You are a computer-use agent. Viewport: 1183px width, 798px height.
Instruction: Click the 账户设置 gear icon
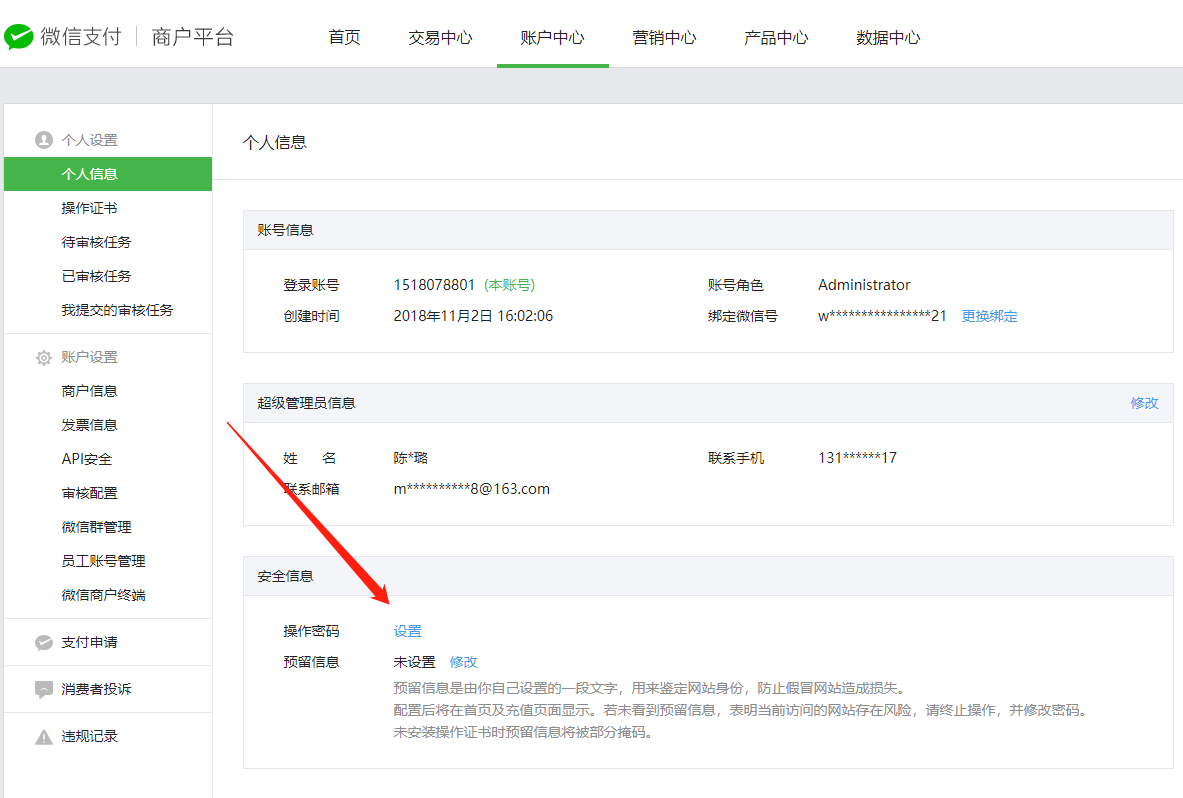pyautogui.click(x=43, y=357)
